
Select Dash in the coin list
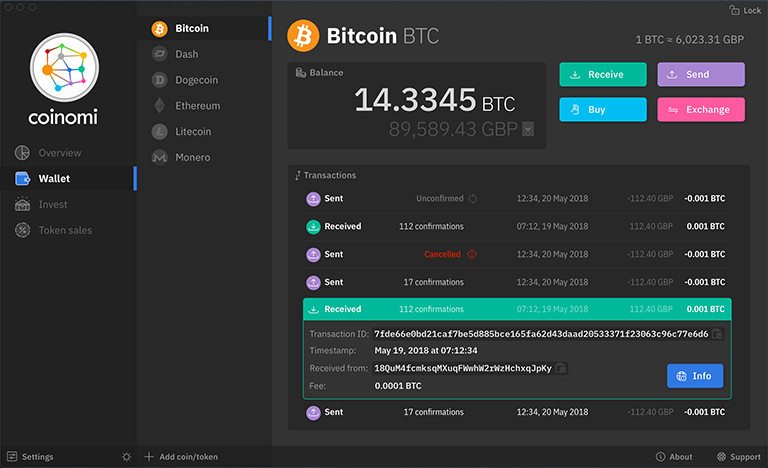pos(204,54)
